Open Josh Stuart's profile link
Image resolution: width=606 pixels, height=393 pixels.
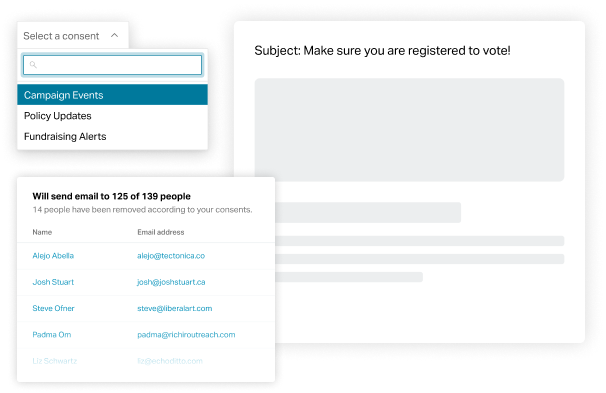[53, 282]
